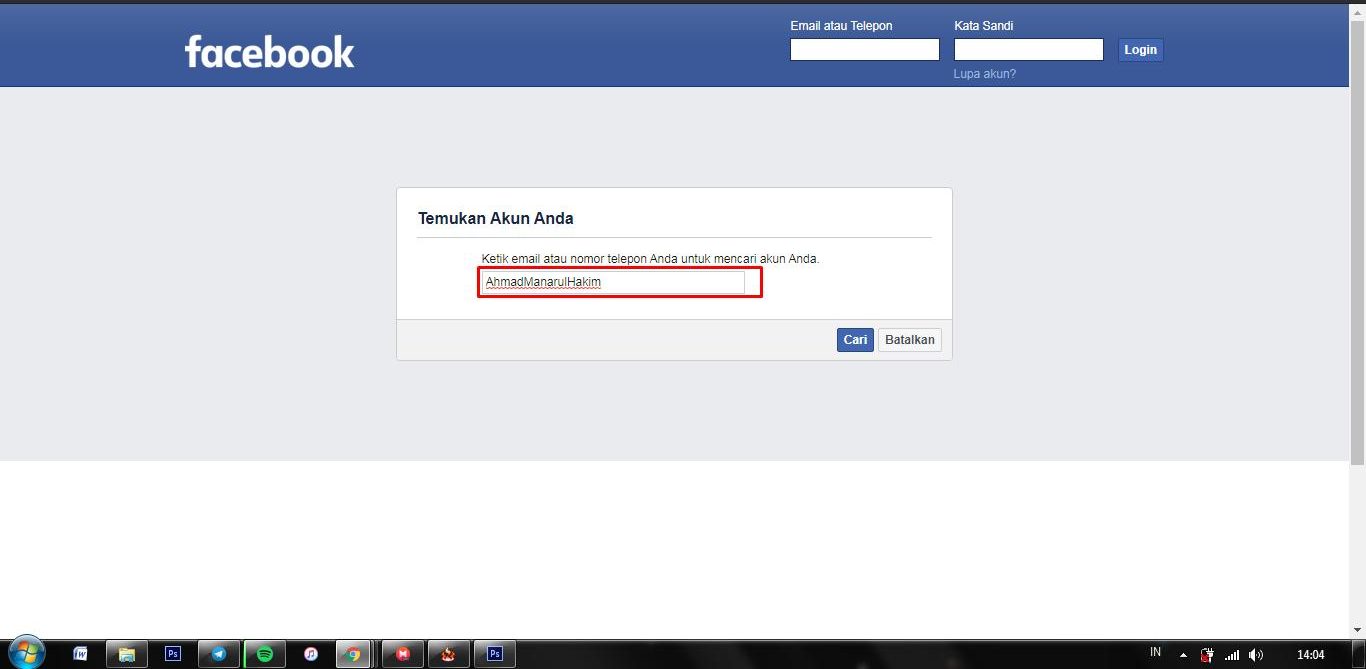Show hidden tray icons arrow

1183,656
